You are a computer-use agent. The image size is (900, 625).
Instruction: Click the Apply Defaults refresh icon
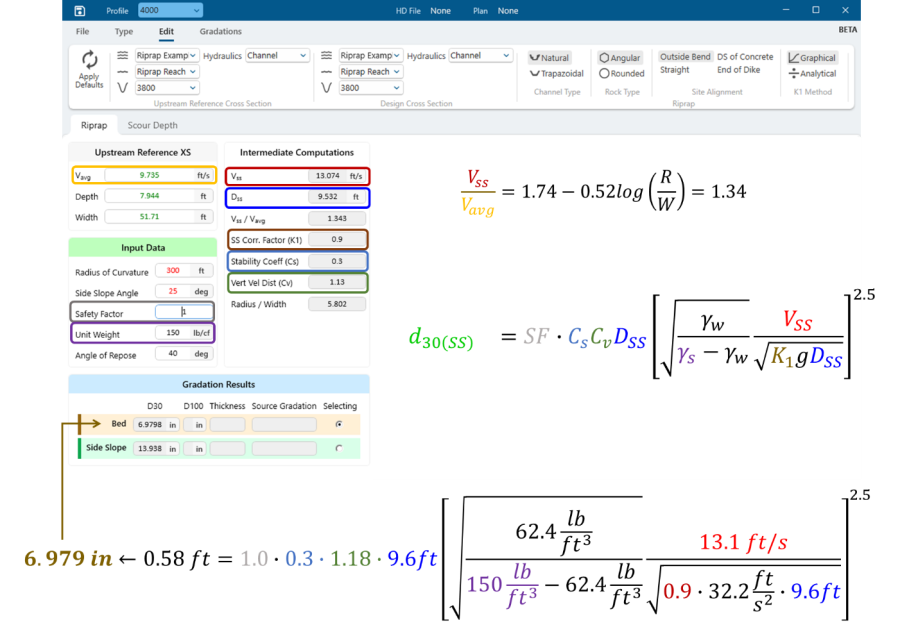coord(89,60)
